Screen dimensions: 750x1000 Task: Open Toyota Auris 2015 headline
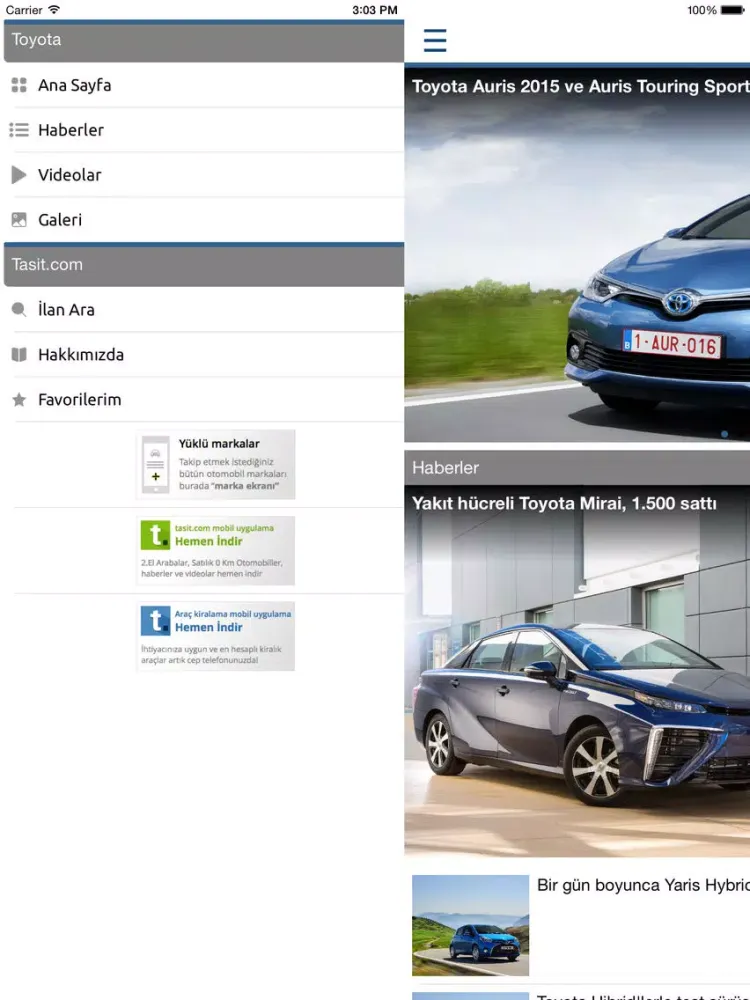tap(580, 87)
